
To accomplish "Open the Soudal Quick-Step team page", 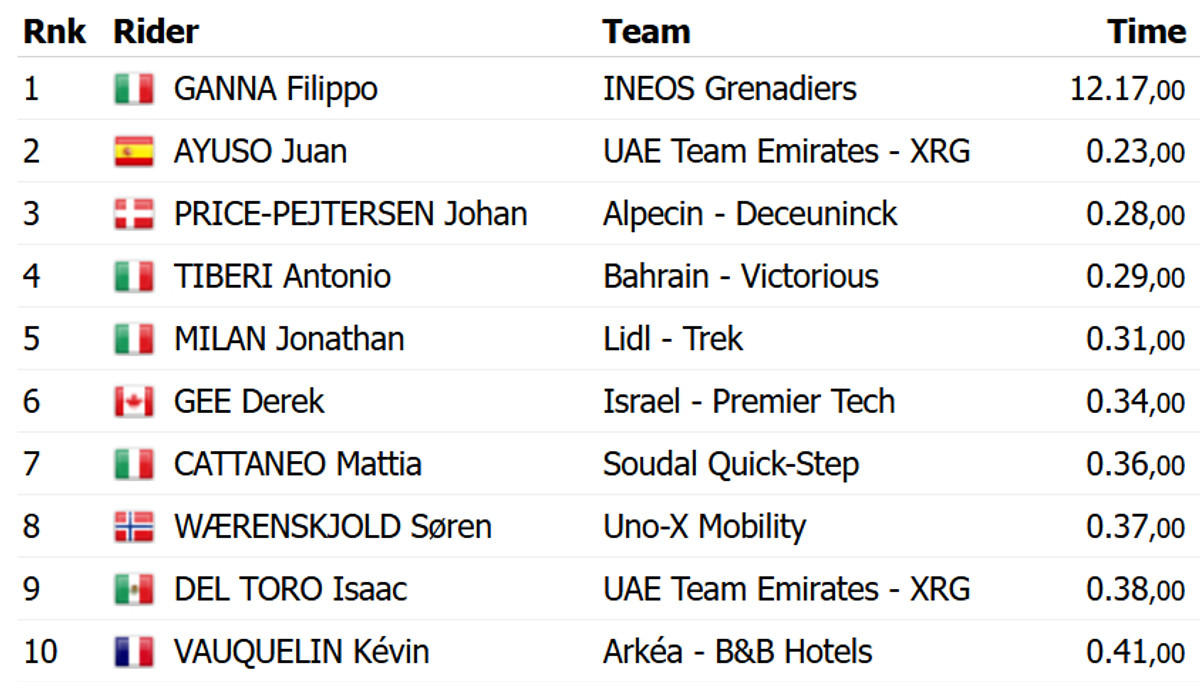I will tap(730, 464).
